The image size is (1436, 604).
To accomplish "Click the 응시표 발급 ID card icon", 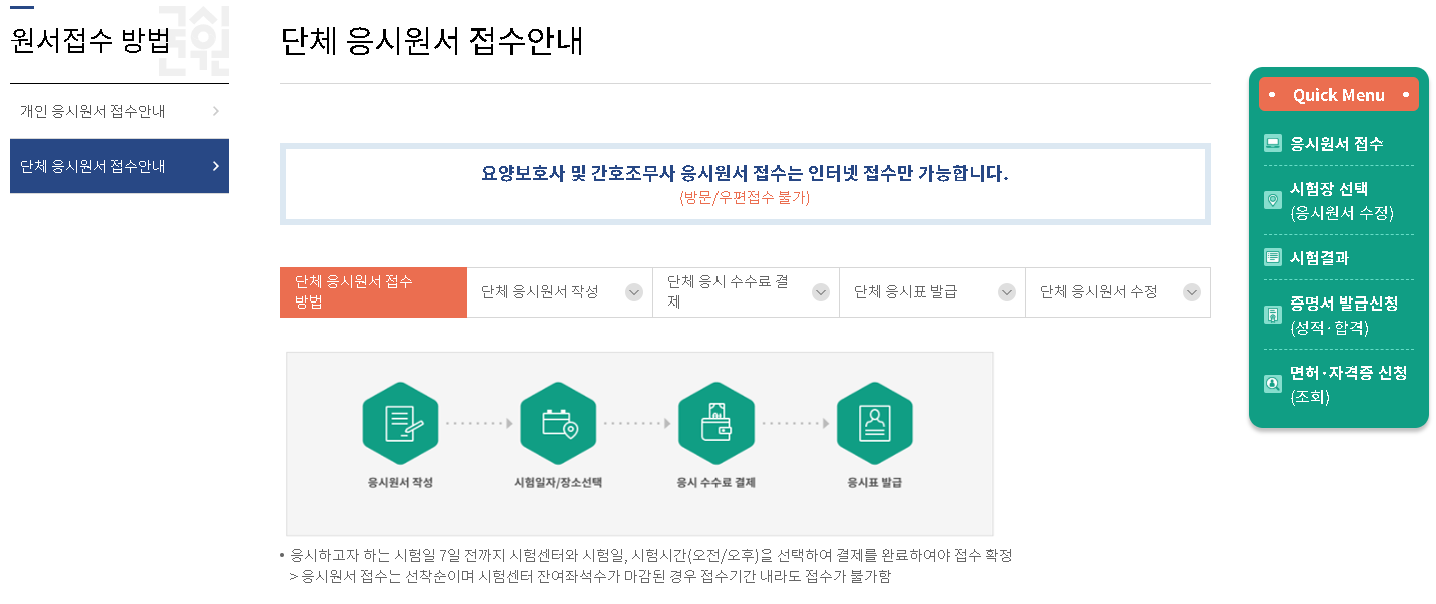I will [x=875, y=423].
